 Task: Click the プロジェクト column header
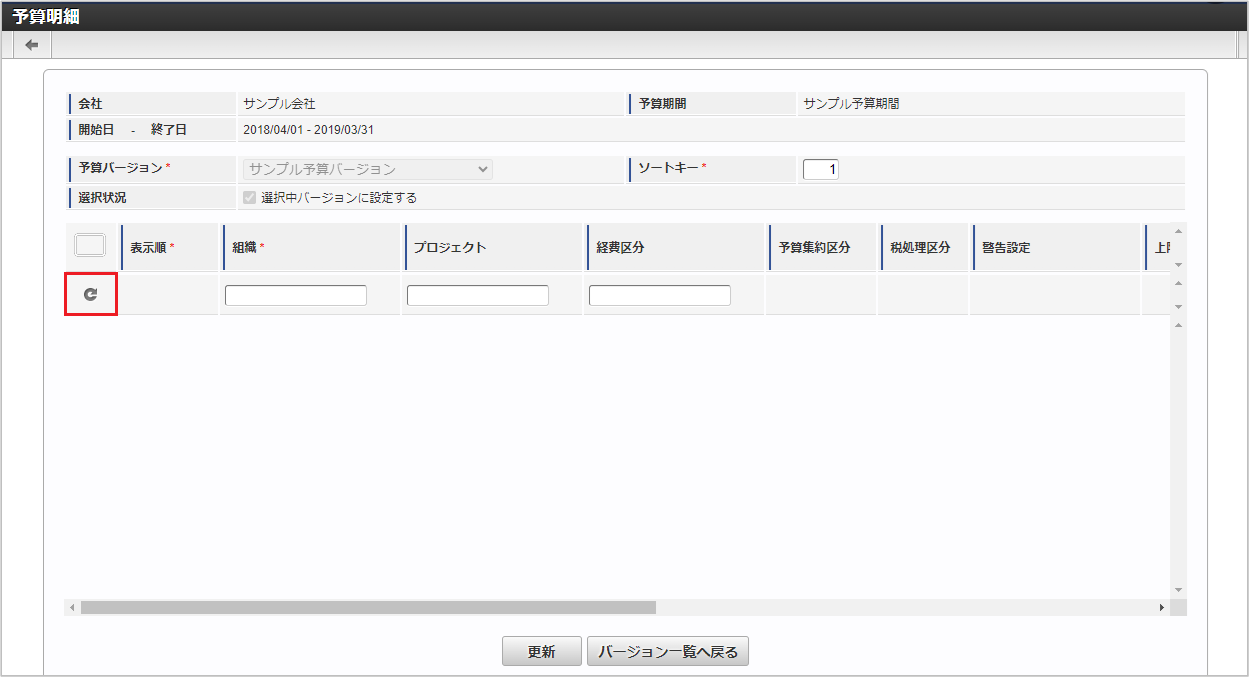(495, 247)
